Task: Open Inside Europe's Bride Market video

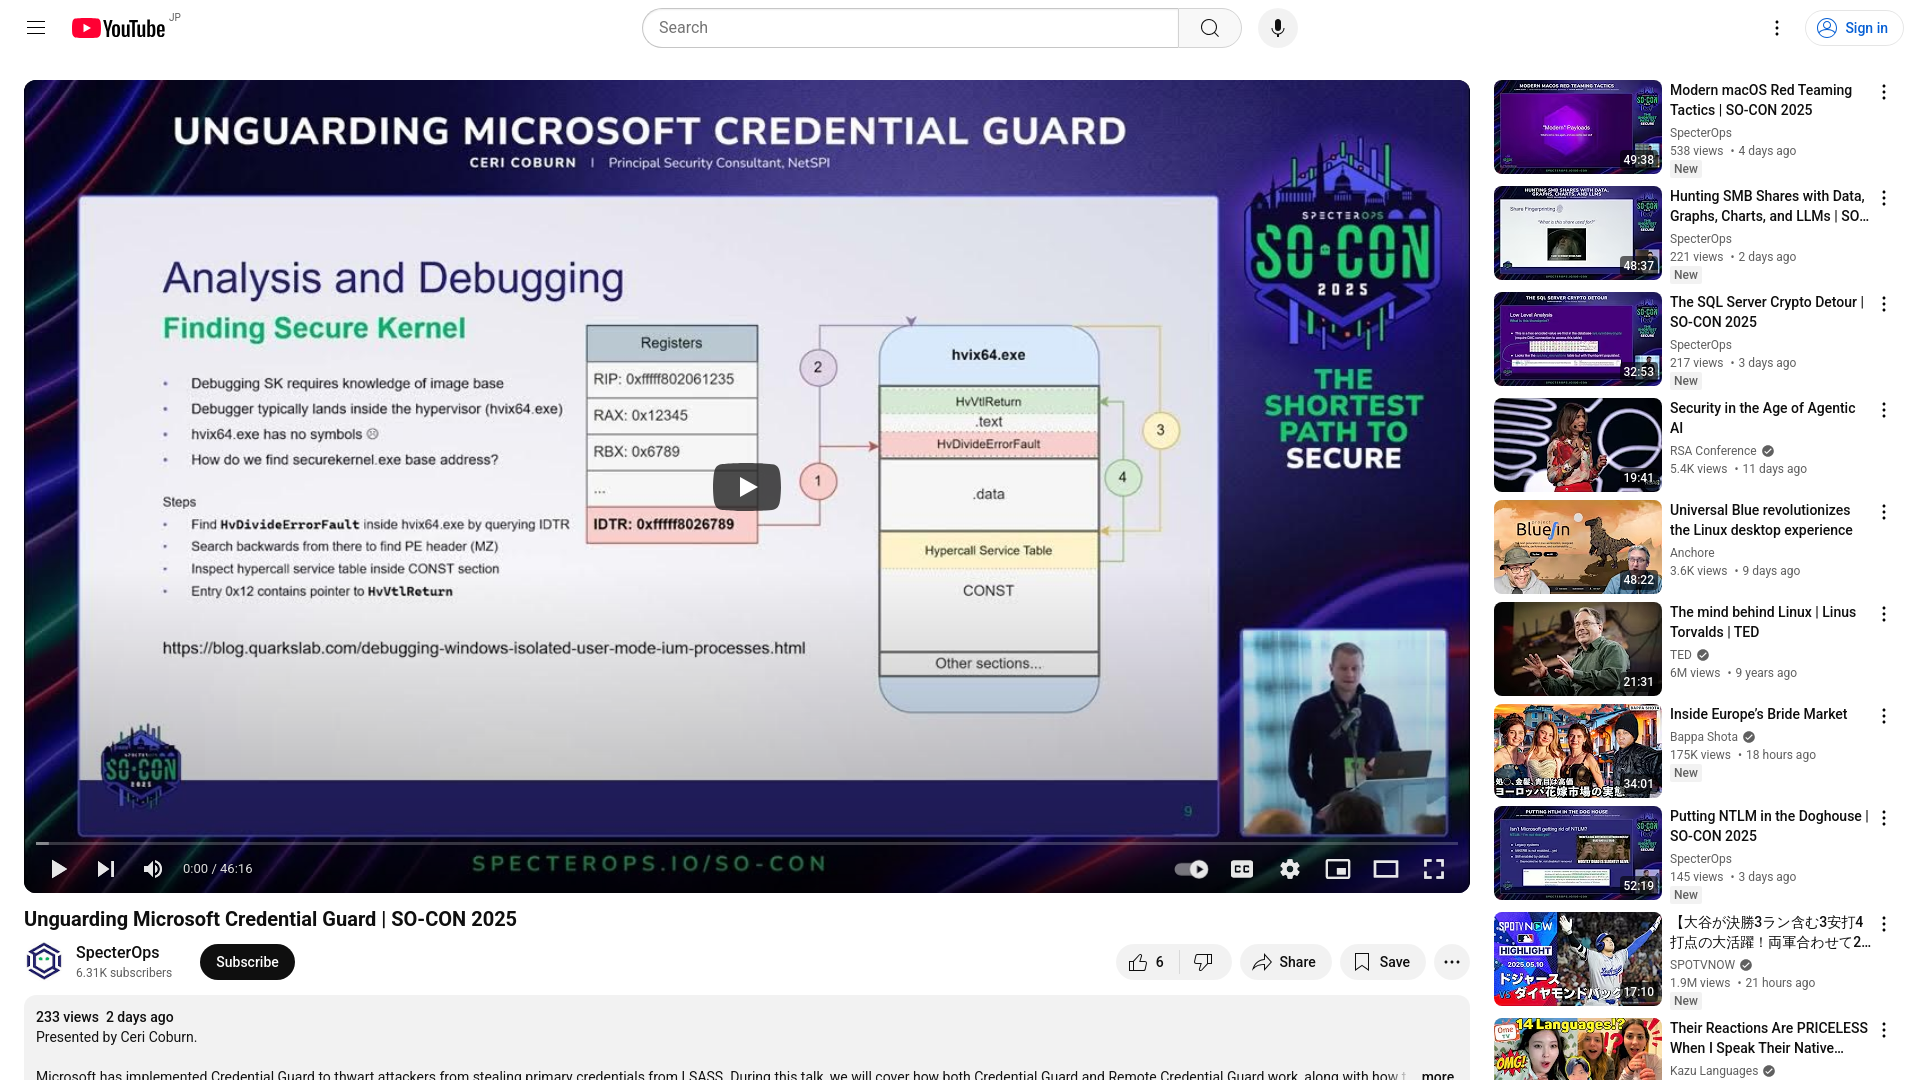Action: (1758, 714)
